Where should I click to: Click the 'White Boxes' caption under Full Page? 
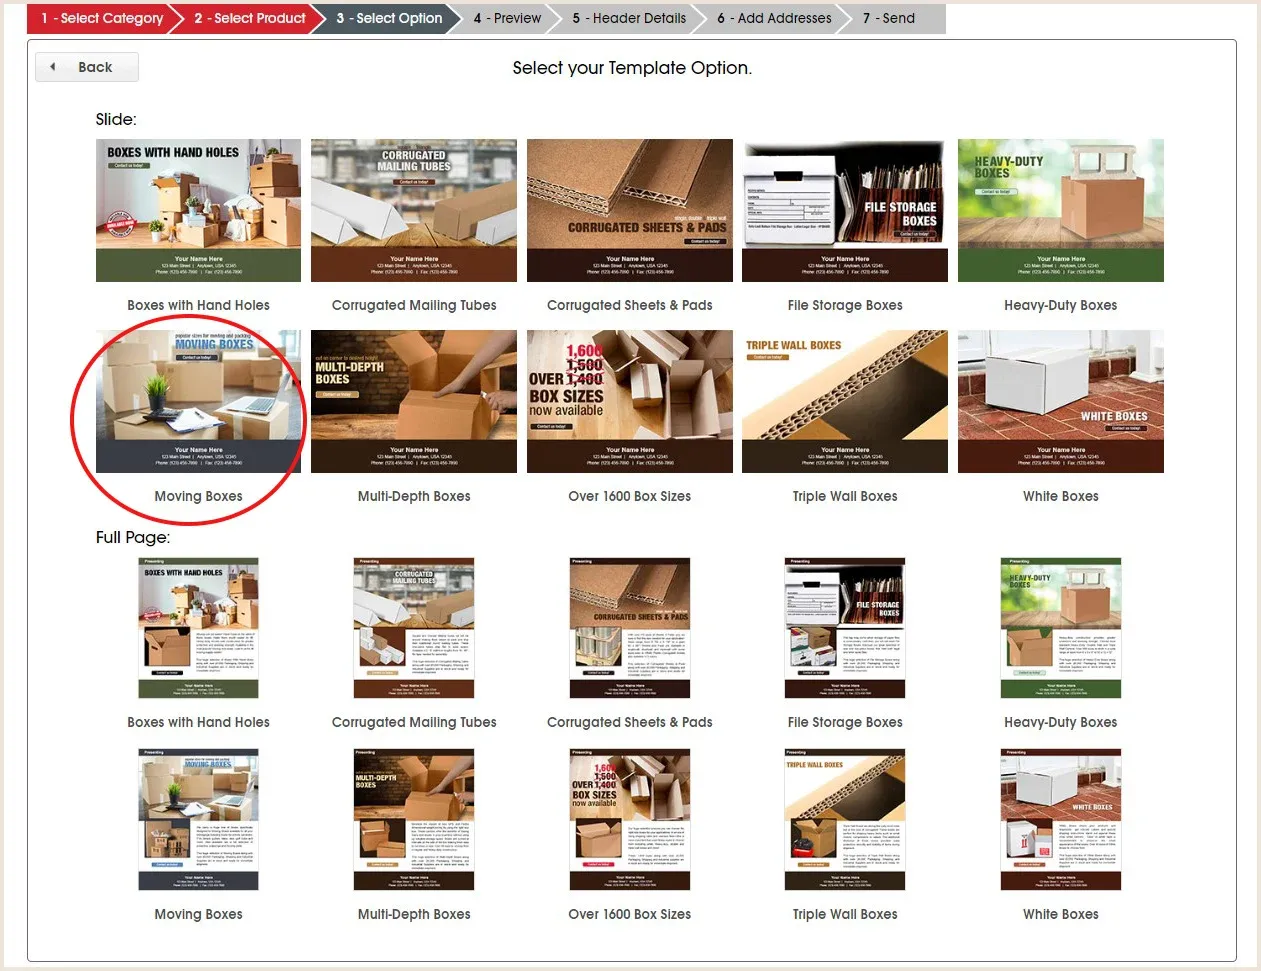pos(1061,914)
